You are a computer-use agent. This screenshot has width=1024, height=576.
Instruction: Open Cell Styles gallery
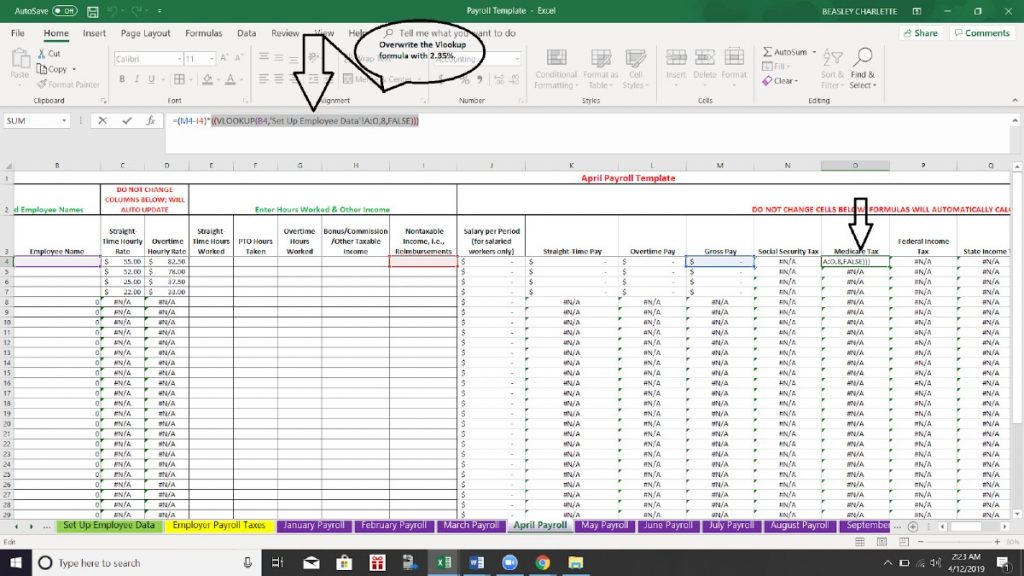point(638,72)
